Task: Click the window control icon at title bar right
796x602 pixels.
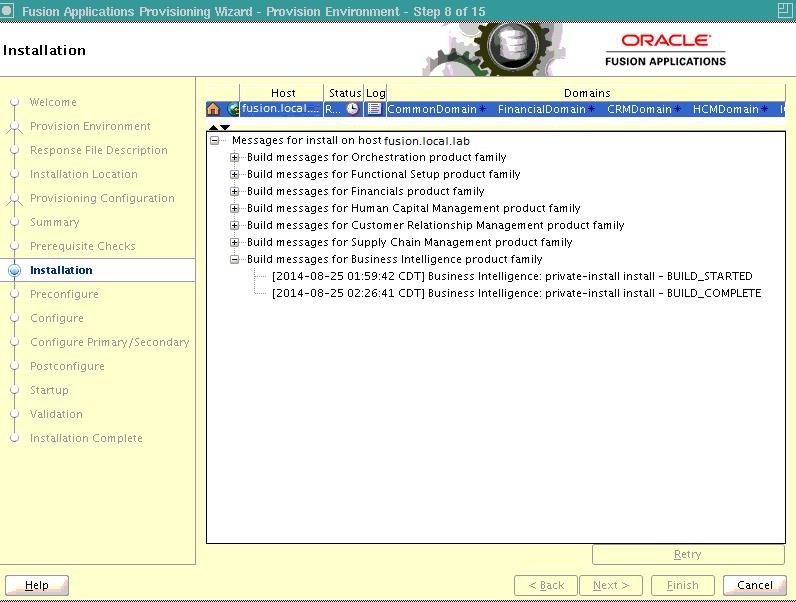Action: pos(785,11)
